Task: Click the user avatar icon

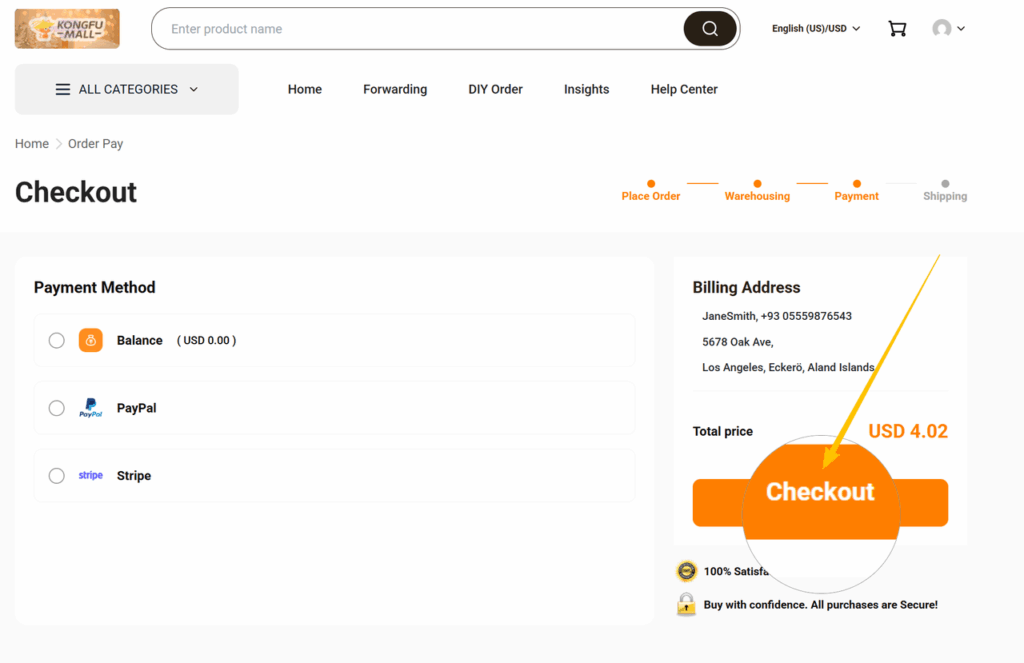Action: coord(941,29)
